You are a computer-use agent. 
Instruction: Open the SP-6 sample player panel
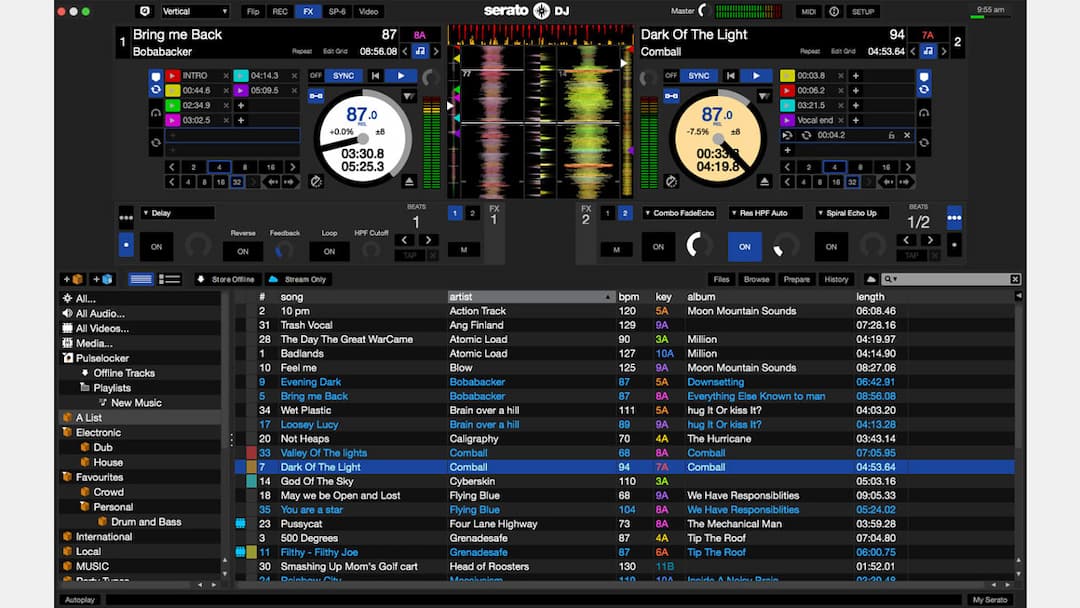click(x=335, y=12)
